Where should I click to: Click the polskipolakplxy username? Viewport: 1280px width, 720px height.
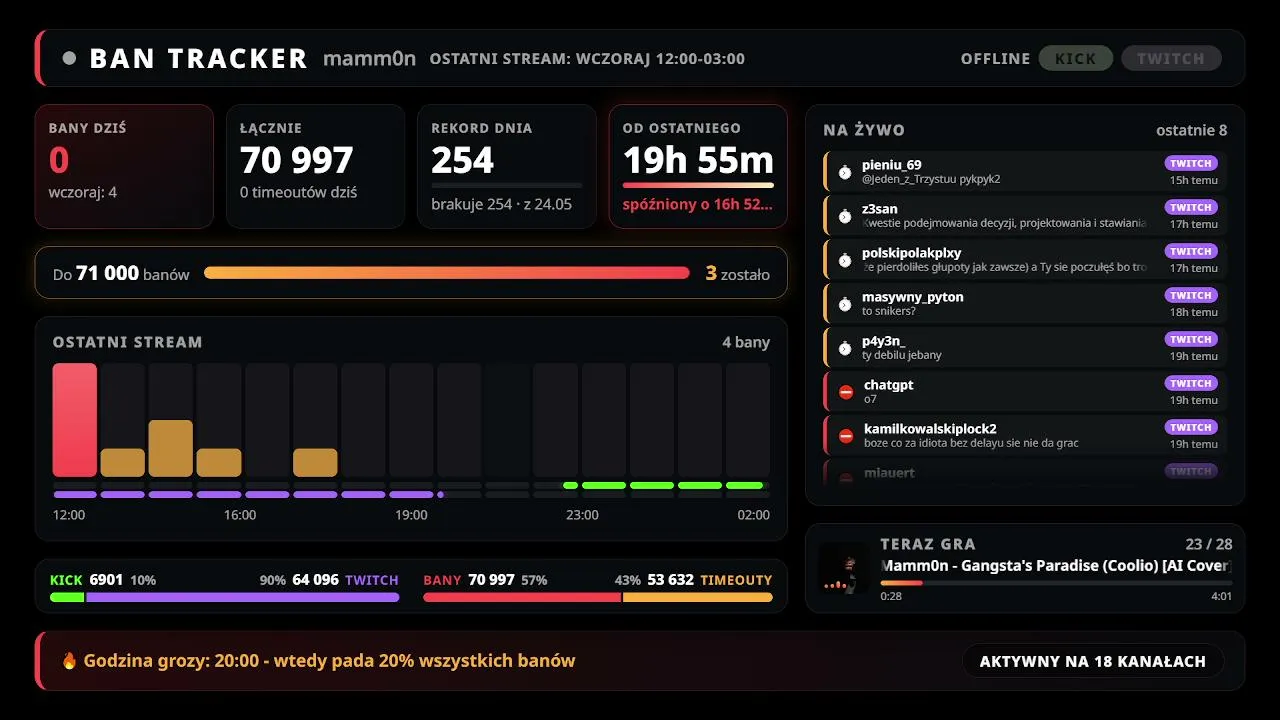click(912, 253)
